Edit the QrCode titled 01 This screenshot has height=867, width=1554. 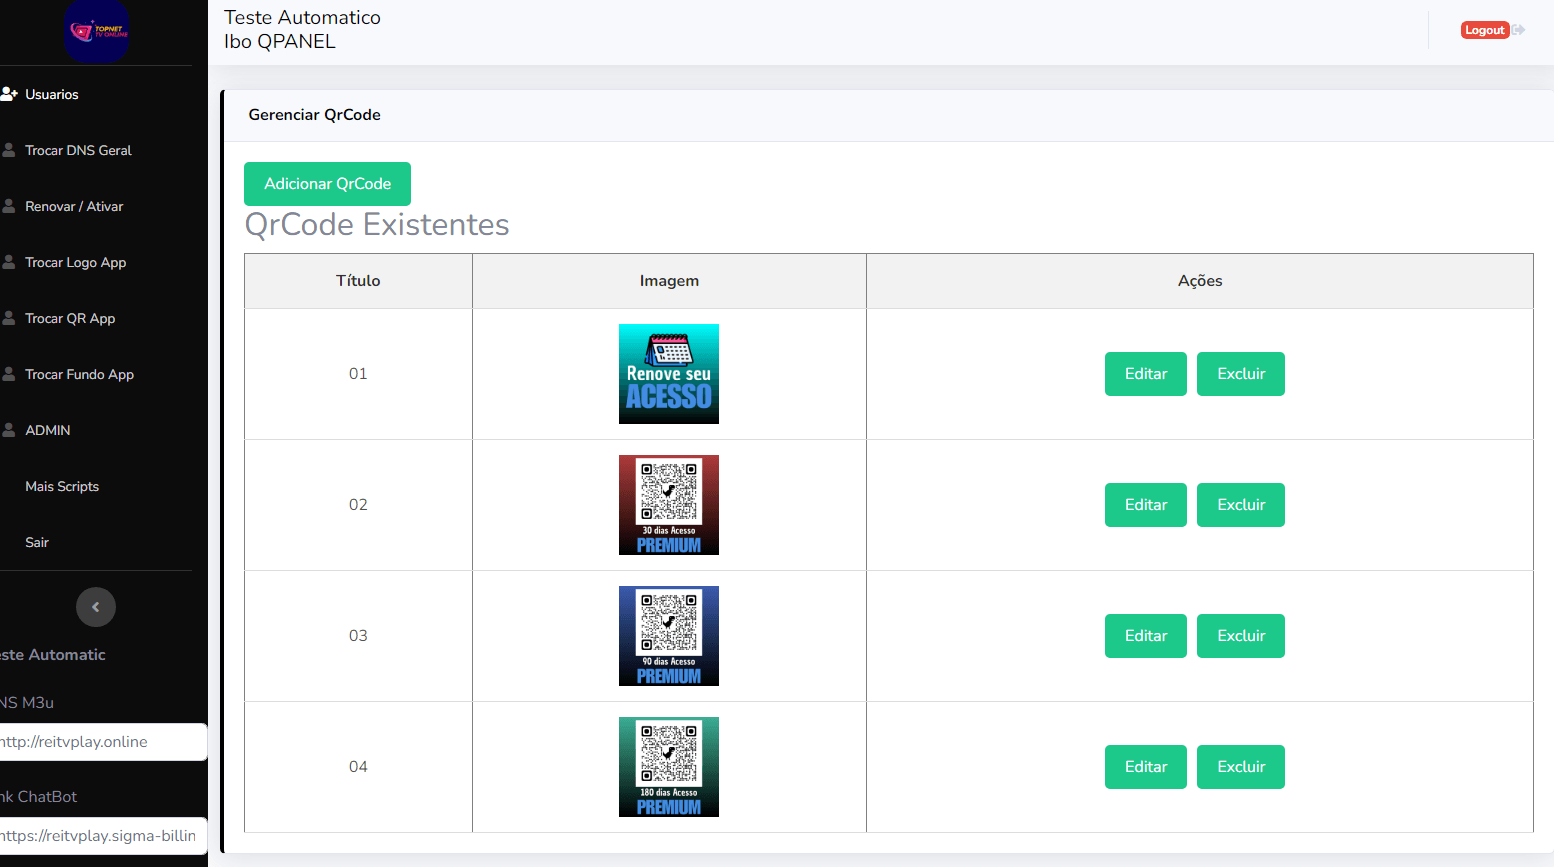(1145, 374)
